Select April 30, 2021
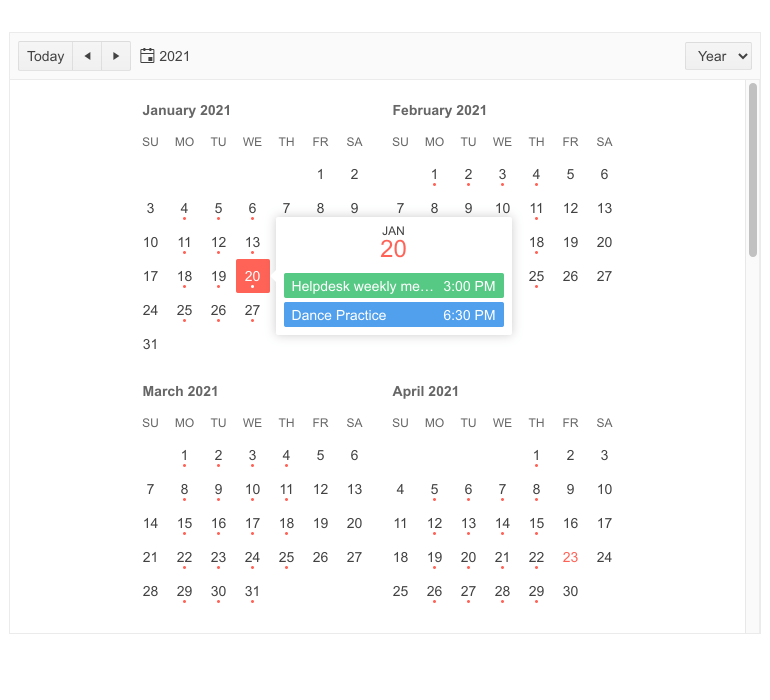 coord(571,591)
